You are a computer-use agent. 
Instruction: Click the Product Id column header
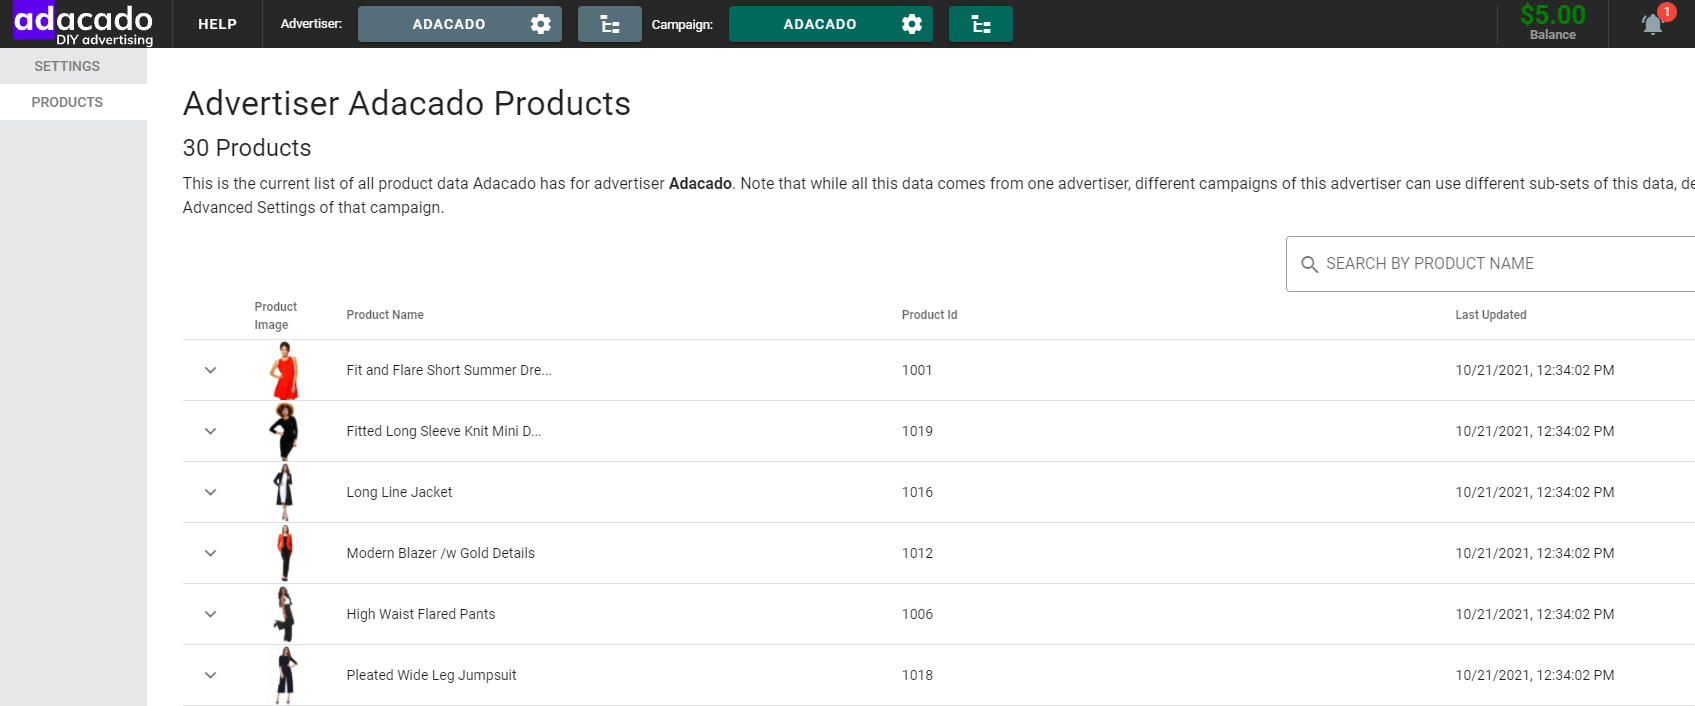929,315
